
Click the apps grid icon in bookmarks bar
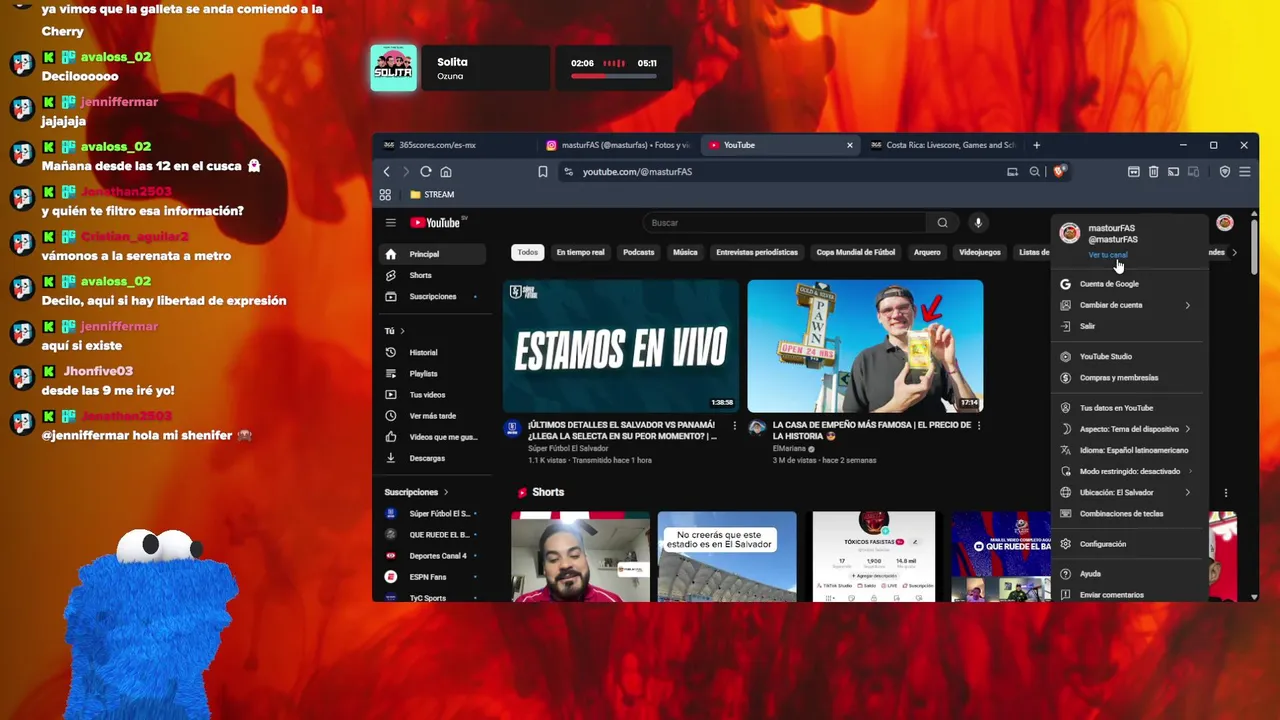pos(386,194)
